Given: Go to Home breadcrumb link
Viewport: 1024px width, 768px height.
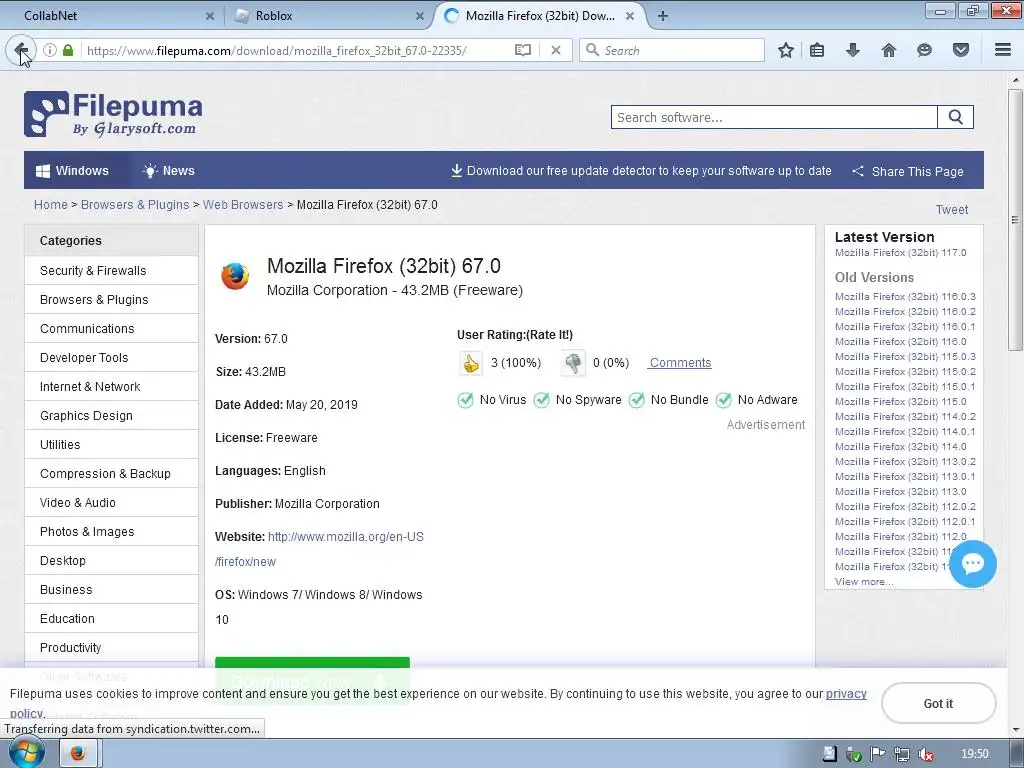Looking at the screenshot, I should 51,204.
